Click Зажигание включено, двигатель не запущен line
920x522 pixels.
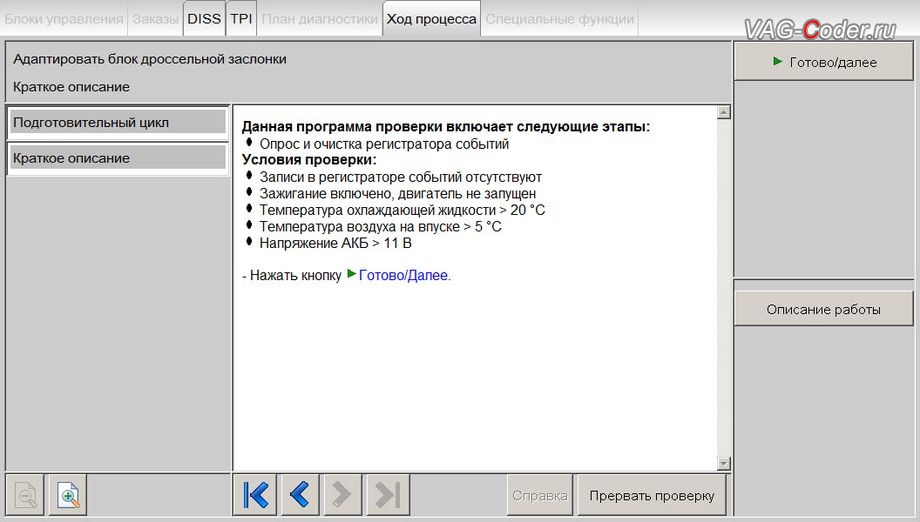[397, 194]
